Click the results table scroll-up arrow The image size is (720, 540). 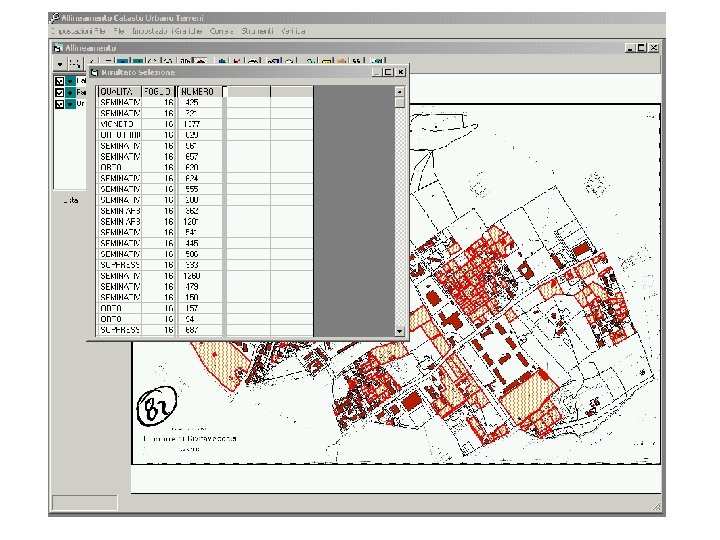(399, 91)
